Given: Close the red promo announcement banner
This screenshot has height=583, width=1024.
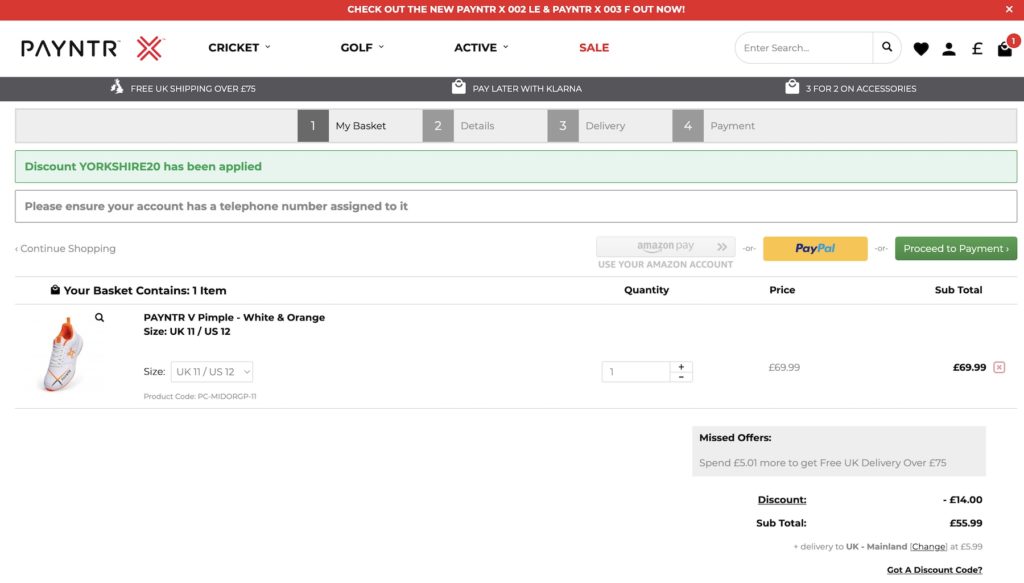Looking at the screenshot, I should coord(1009,9).
